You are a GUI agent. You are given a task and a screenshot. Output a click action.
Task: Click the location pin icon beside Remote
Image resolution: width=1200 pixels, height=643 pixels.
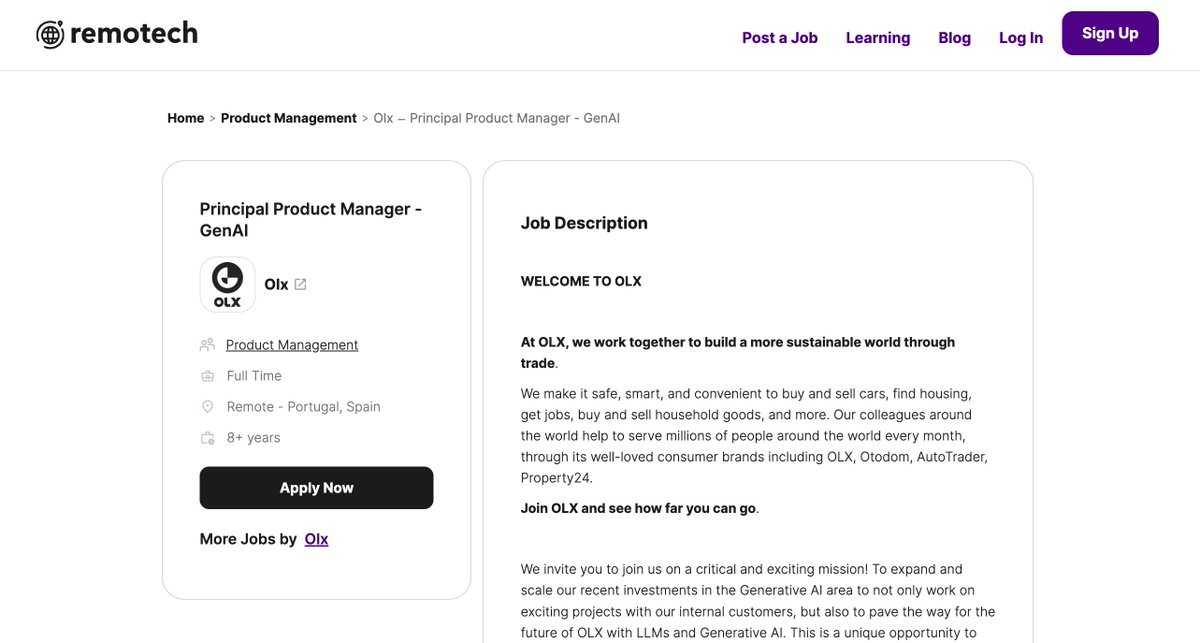(x=207, y=407)
